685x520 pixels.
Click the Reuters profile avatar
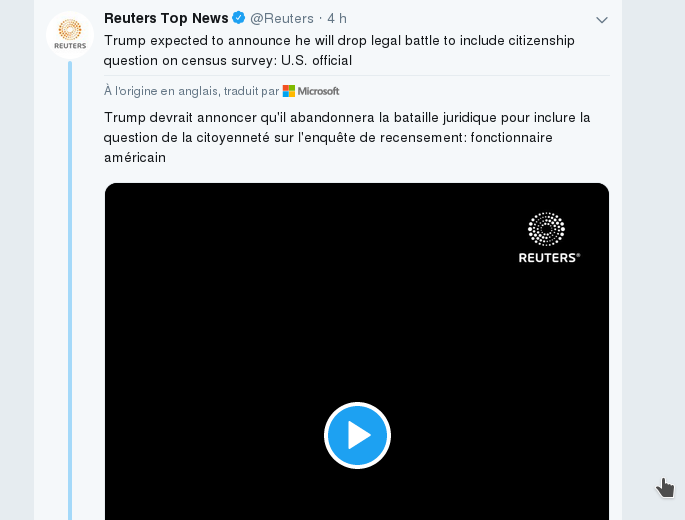(70, 34)
